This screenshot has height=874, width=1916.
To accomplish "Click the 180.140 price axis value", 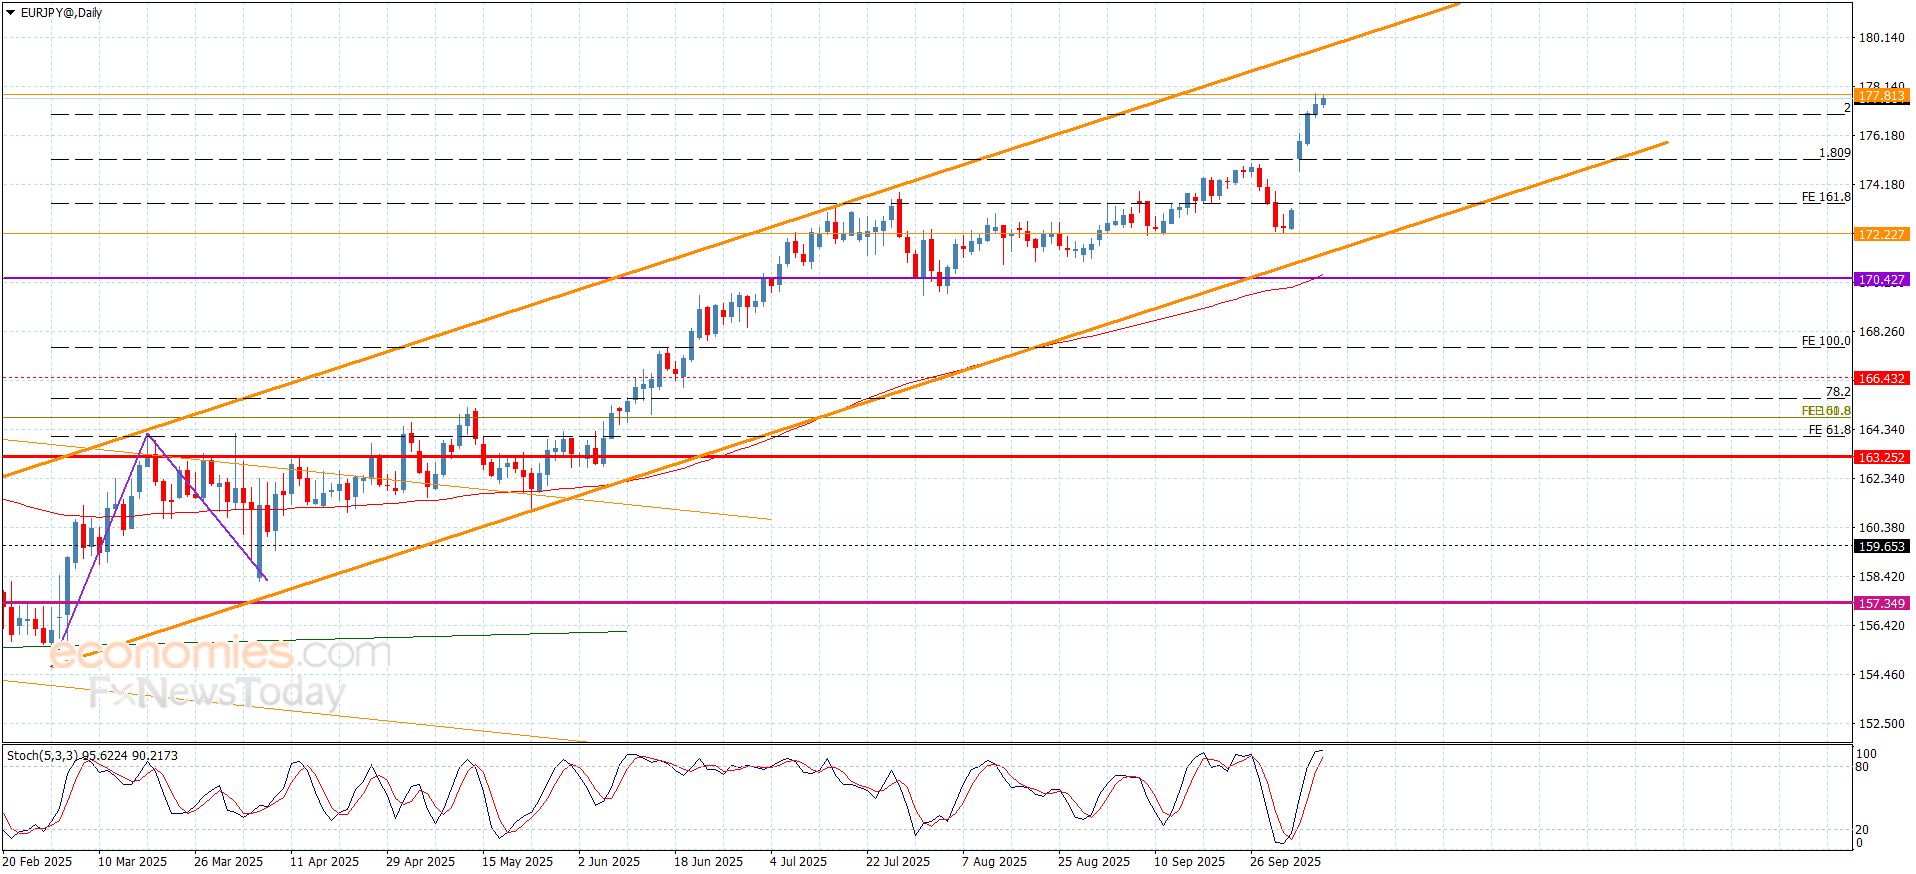I will click(1881, 38).
